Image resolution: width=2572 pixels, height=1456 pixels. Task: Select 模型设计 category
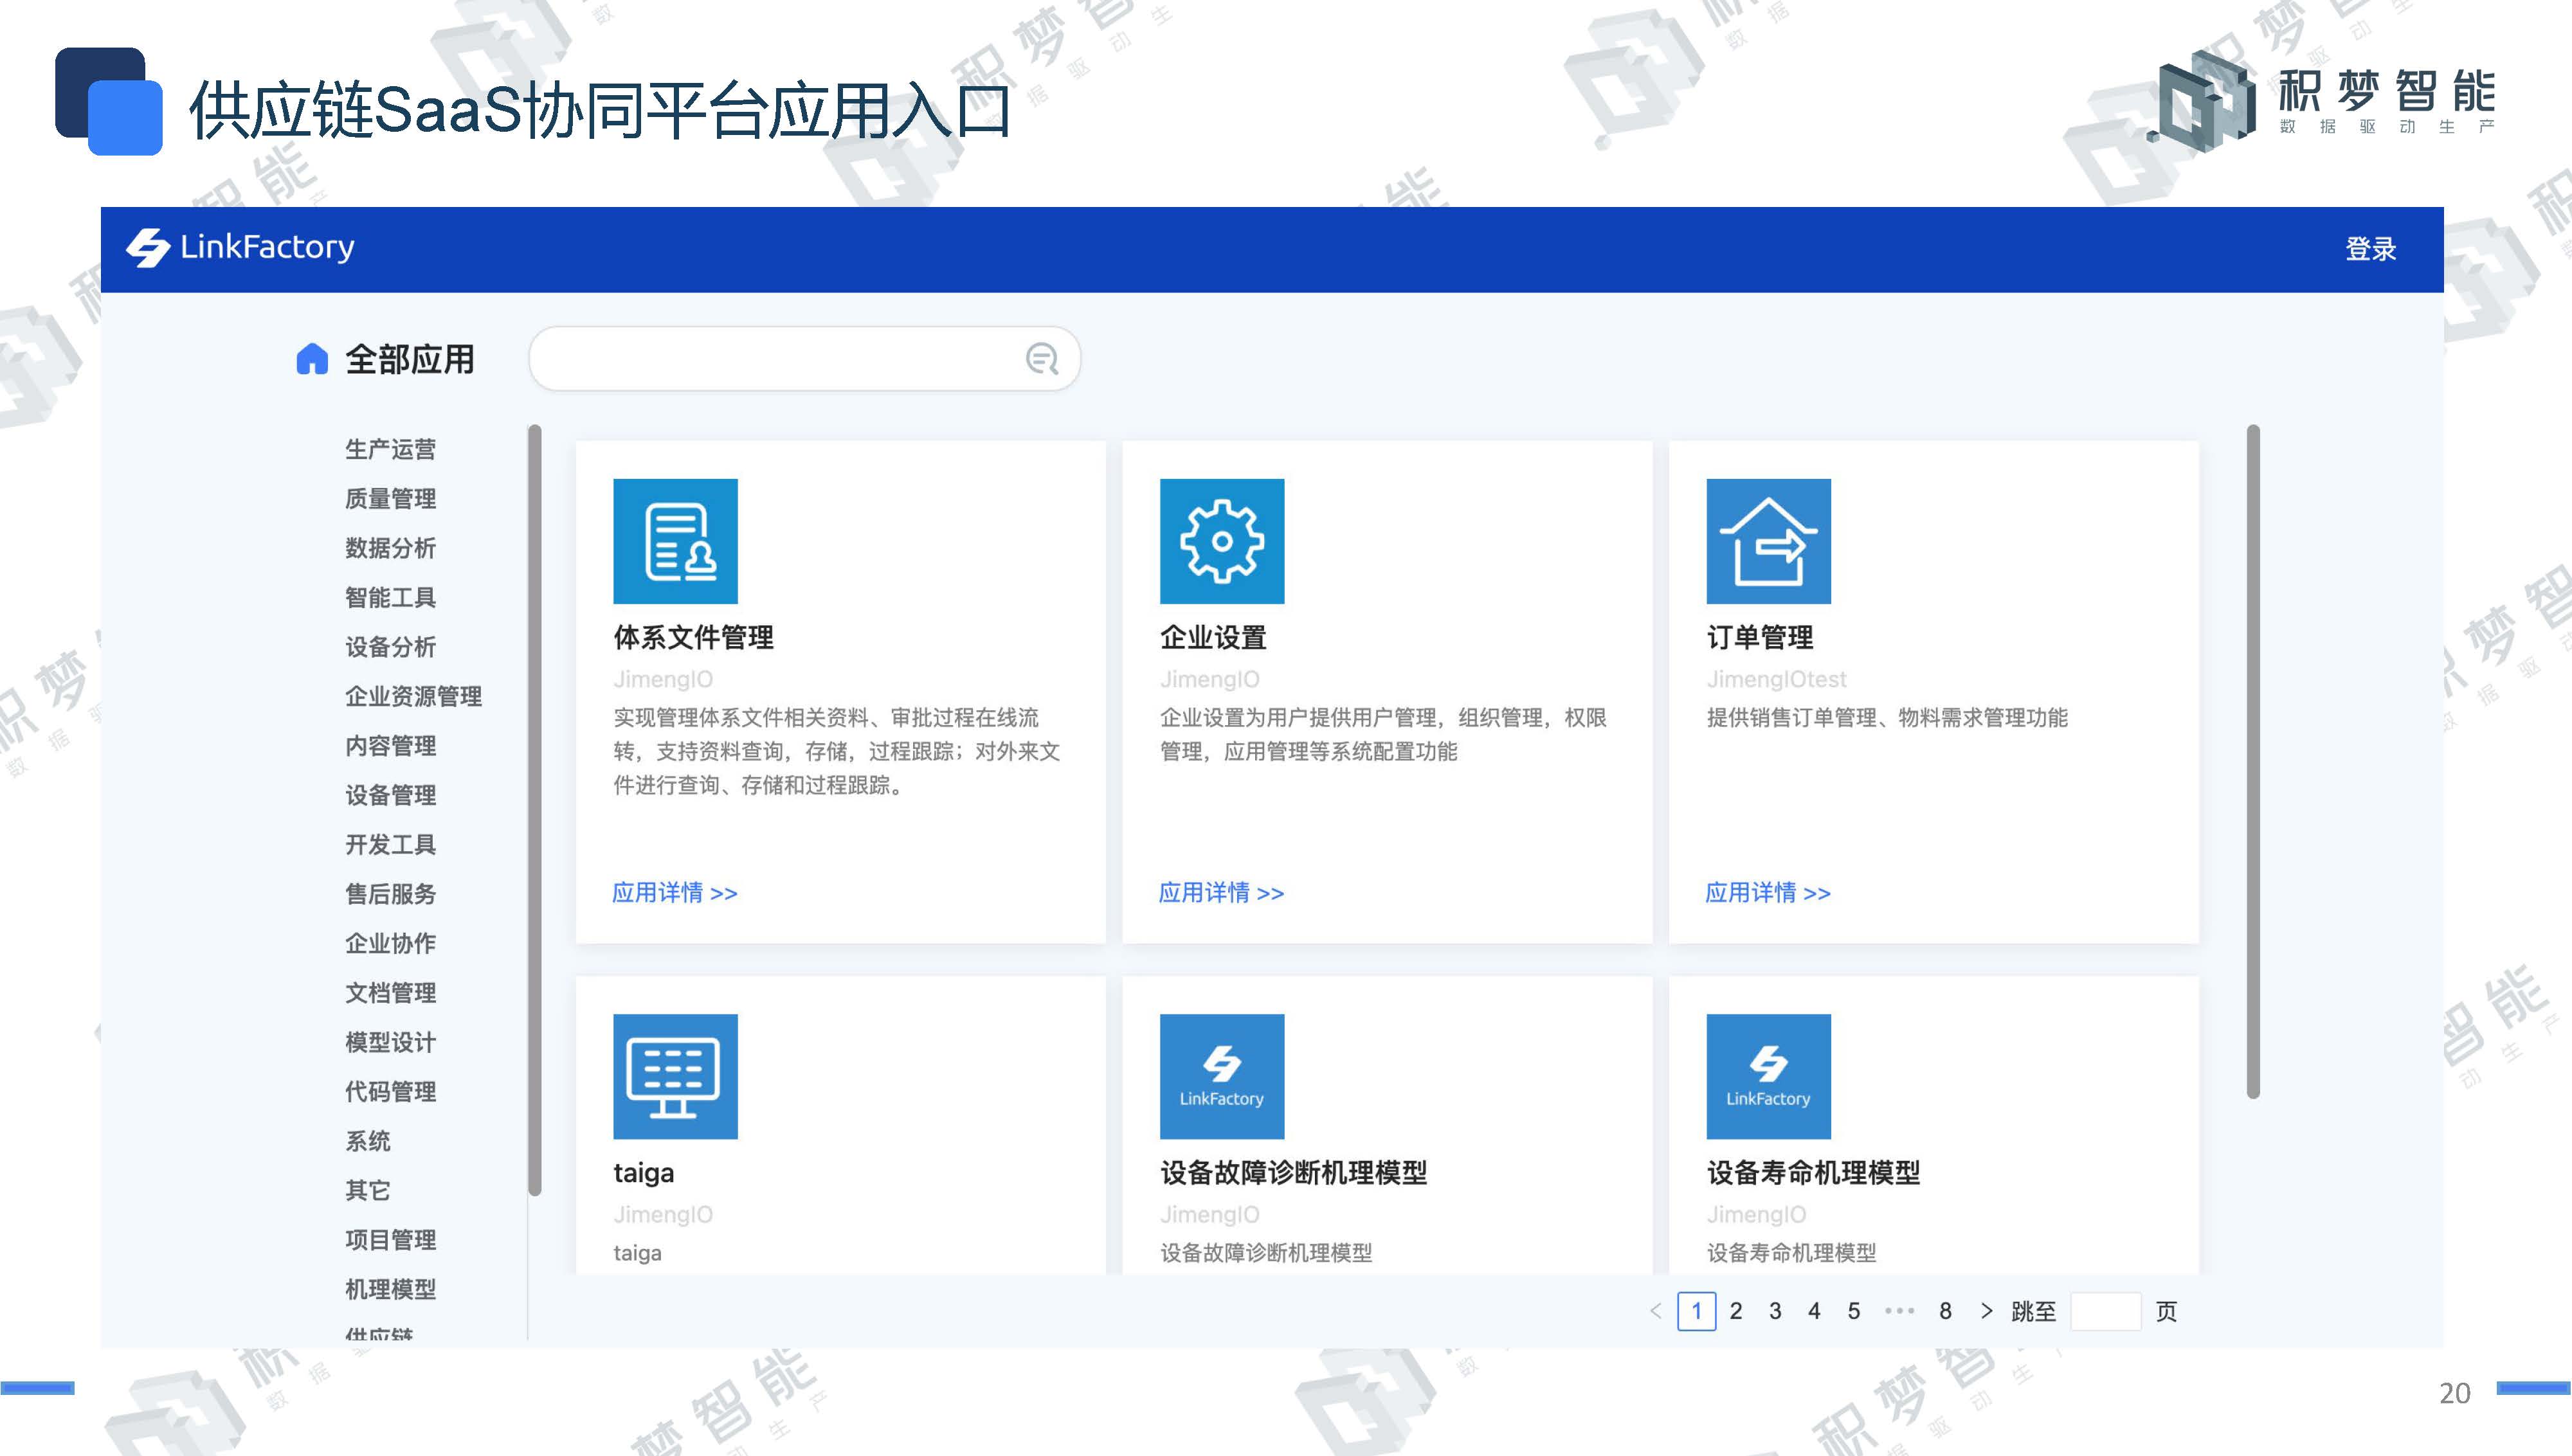pos(390,1042)
